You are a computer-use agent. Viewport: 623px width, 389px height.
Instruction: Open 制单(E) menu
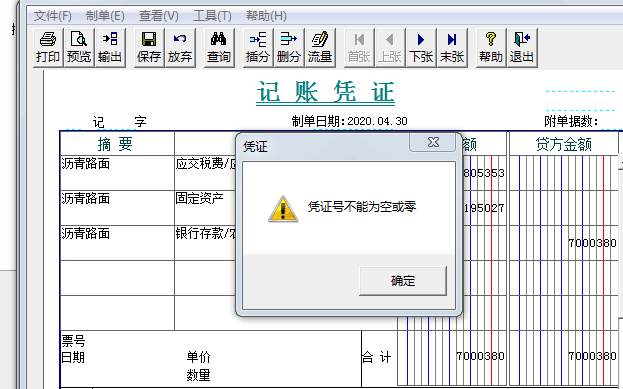coord(105,16)
